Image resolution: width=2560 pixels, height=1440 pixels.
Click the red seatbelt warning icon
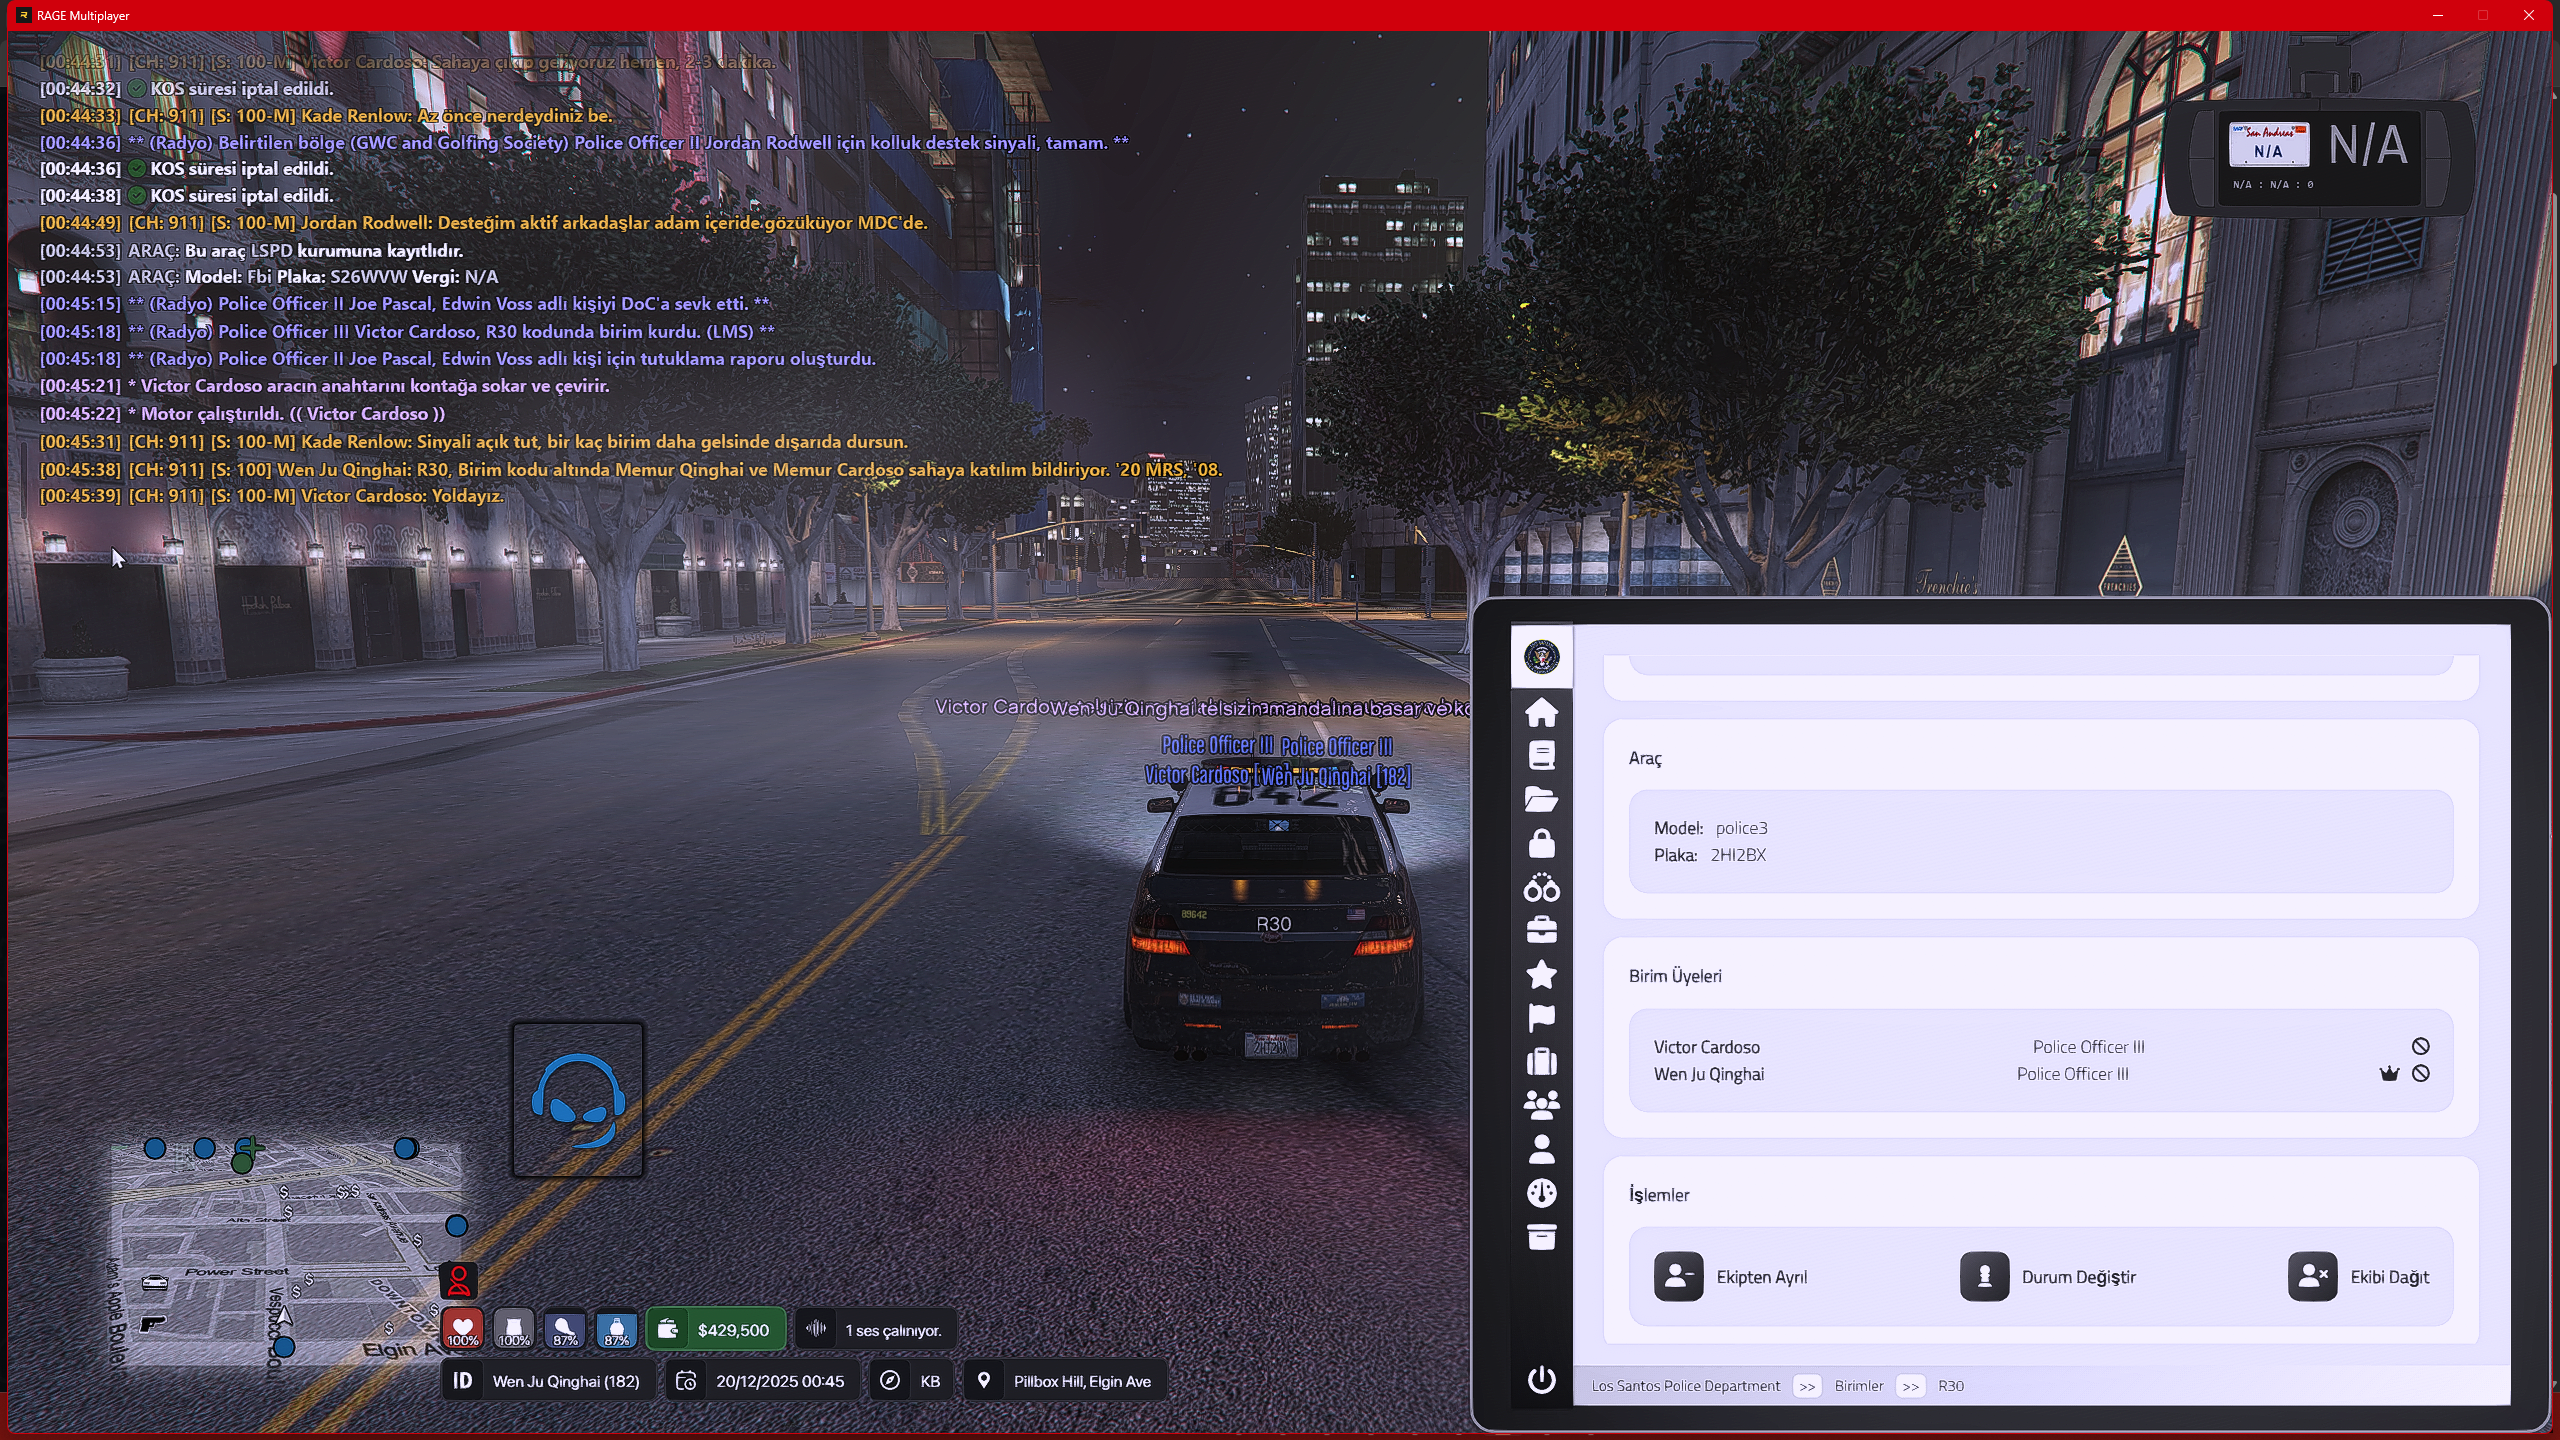(459, 1280)
